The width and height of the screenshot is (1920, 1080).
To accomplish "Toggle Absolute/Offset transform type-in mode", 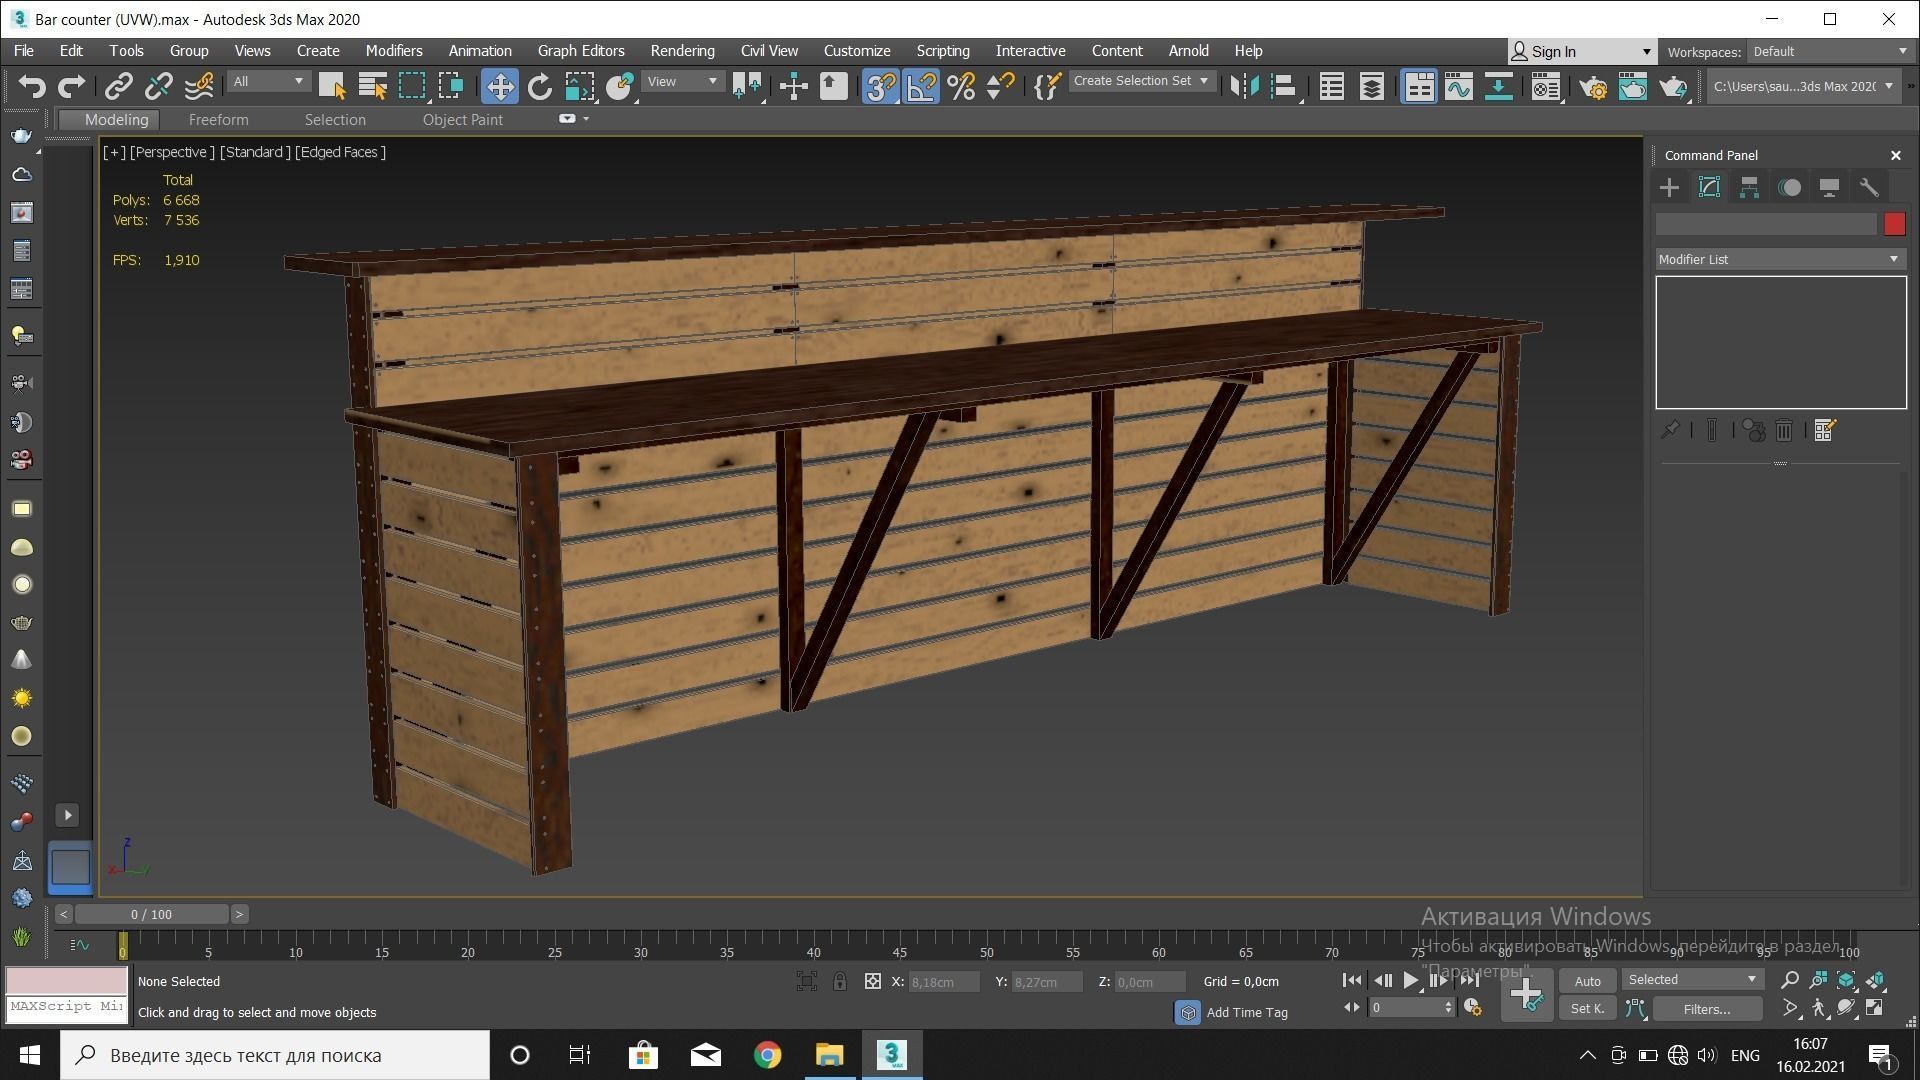I will 872,982.
